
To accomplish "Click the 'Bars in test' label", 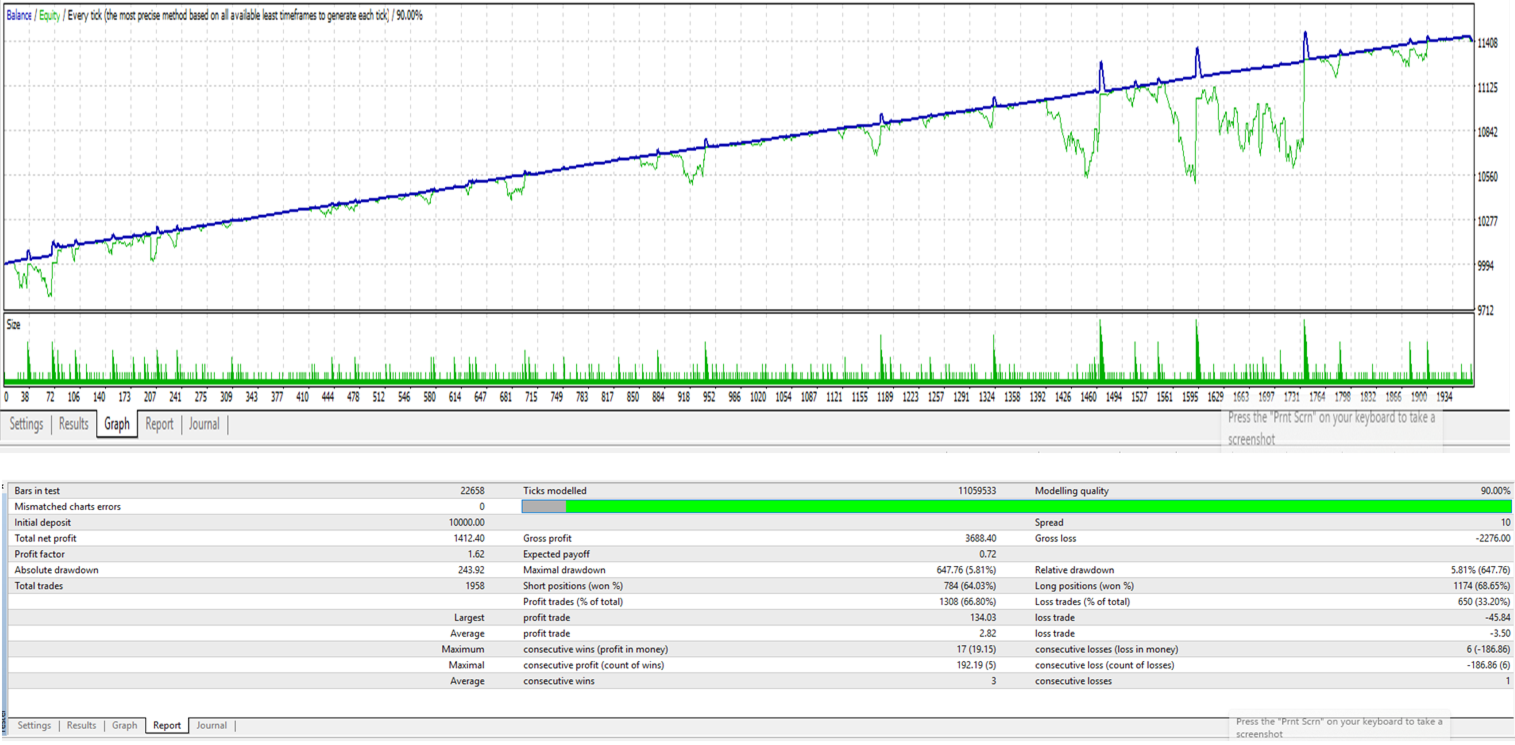I will (x=42, y=491).
